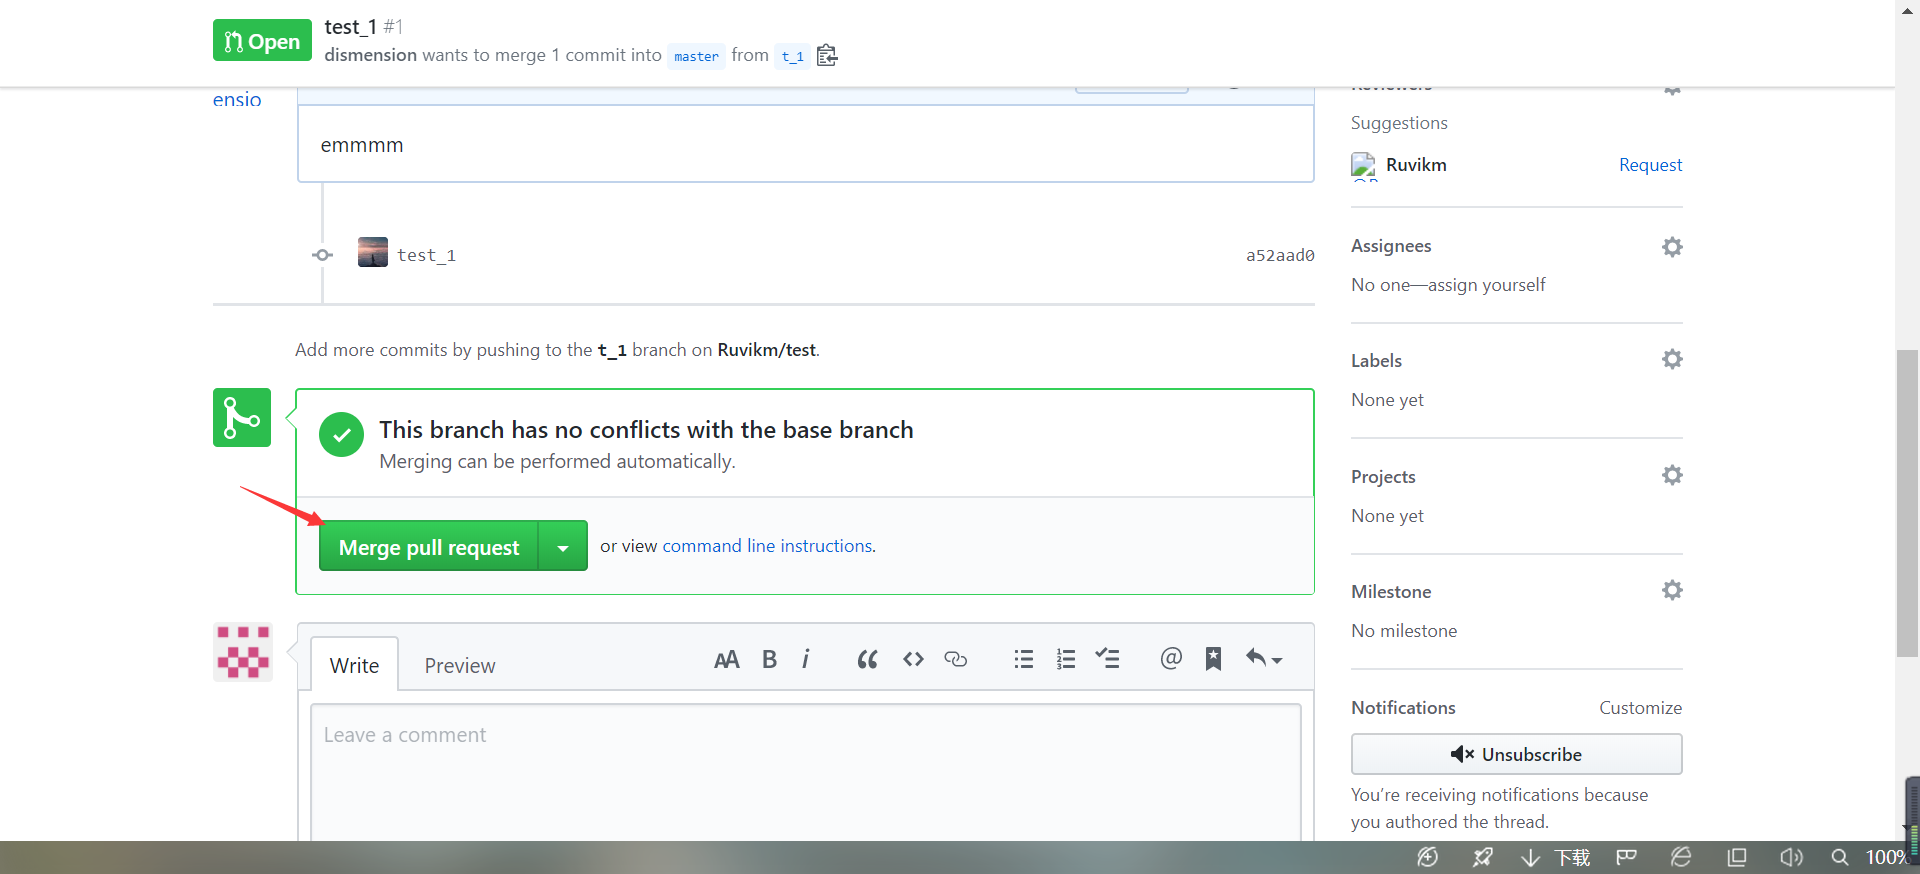The height and width of the screenshot is (874, 1920).
Task: Click the browser zoom magnifier icon
Action: (1839, 857)
